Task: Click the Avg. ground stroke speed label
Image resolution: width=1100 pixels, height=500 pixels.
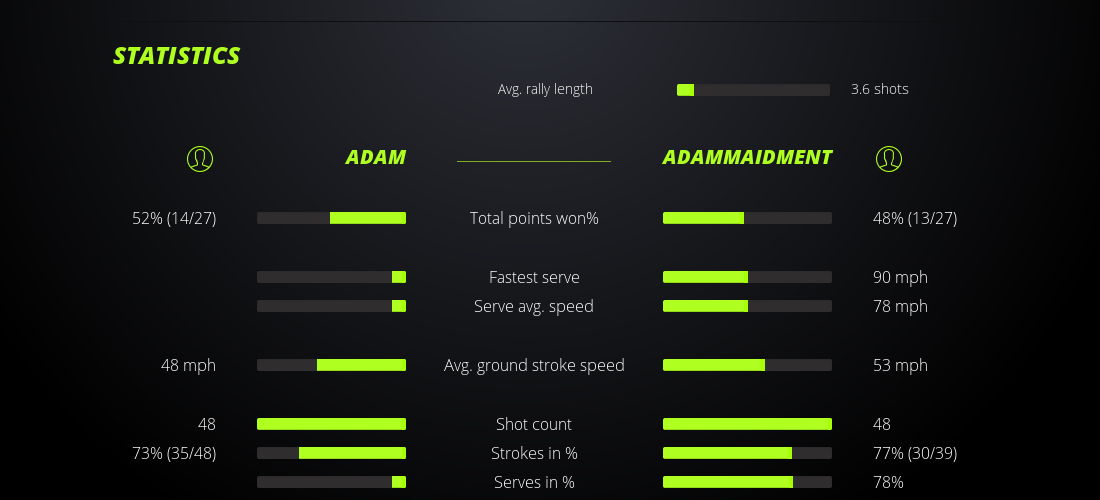Action: [534, 365]
